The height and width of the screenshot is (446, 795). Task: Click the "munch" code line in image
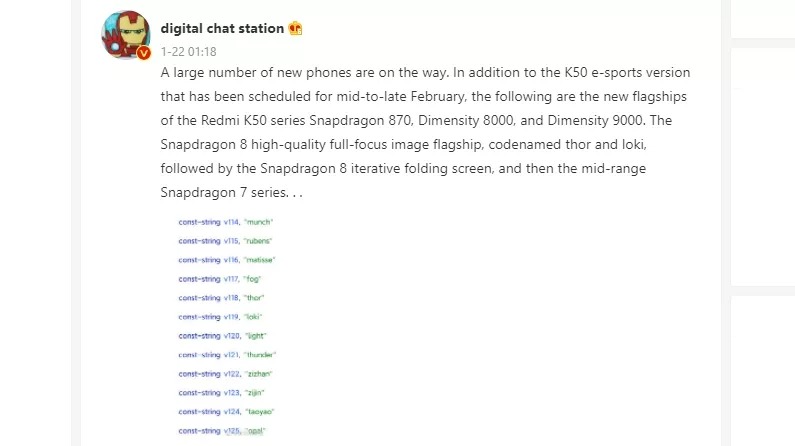click(225, 221)
